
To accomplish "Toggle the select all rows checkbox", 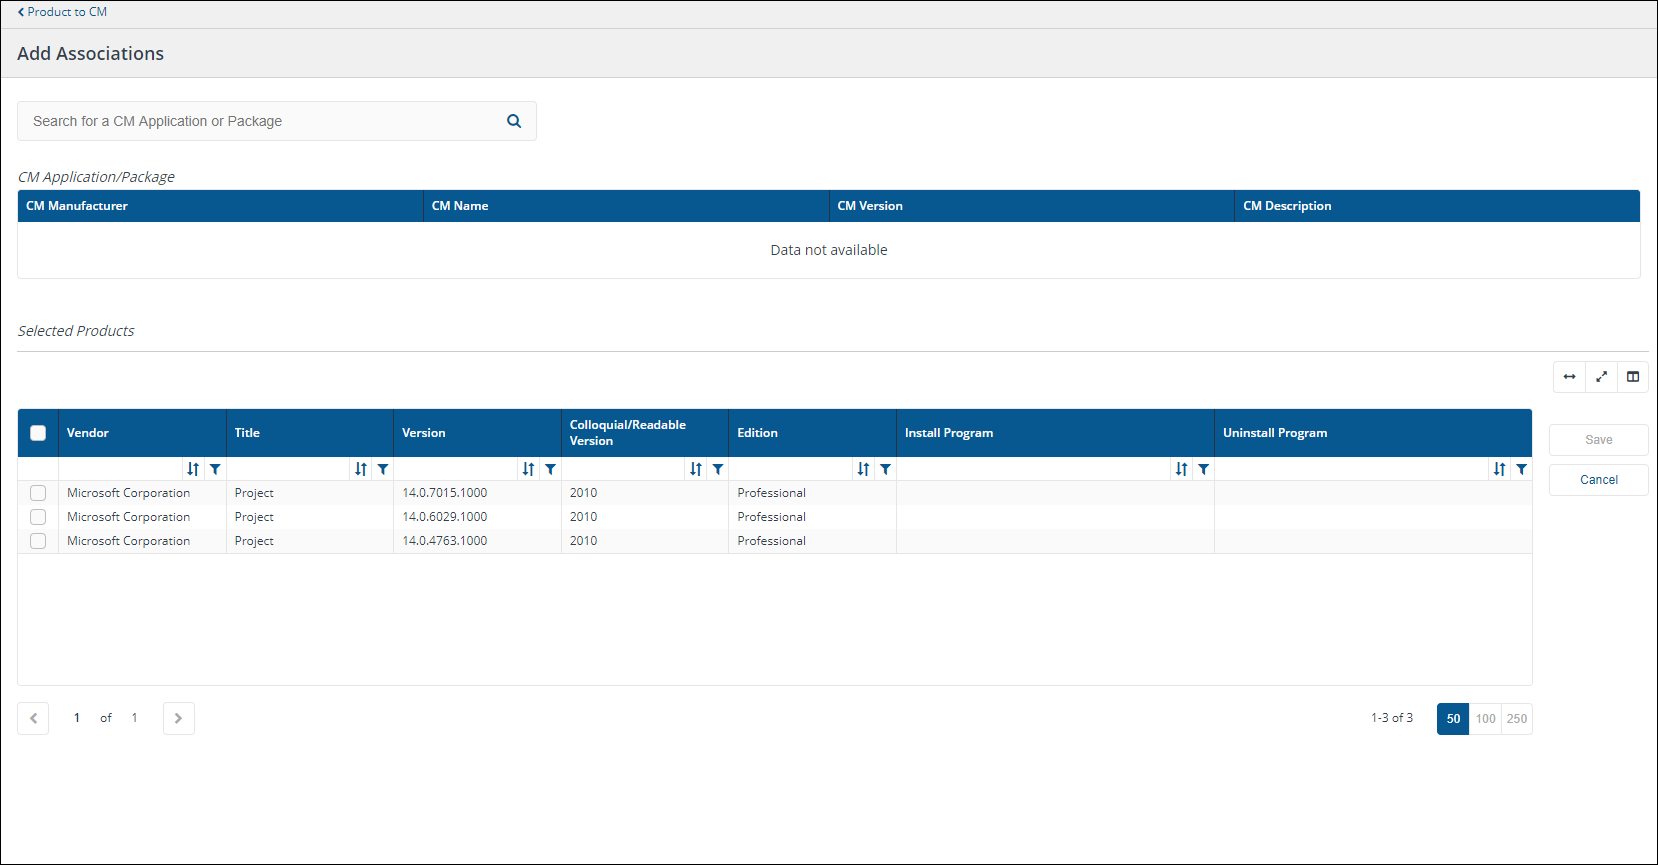I will 38,433.
